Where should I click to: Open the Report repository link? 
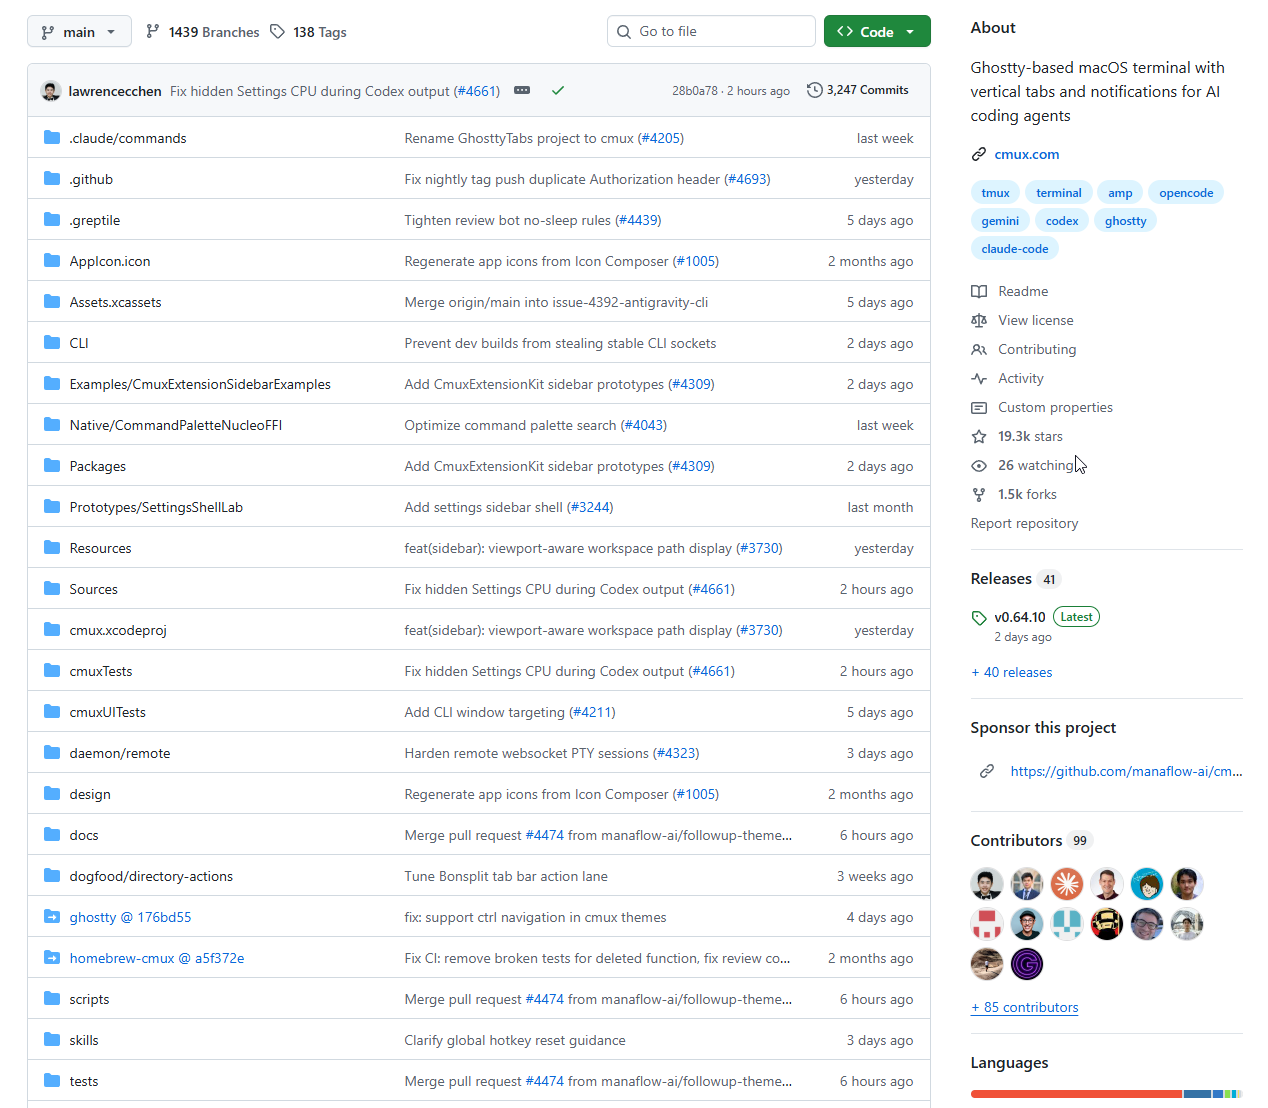(1024, 523)
